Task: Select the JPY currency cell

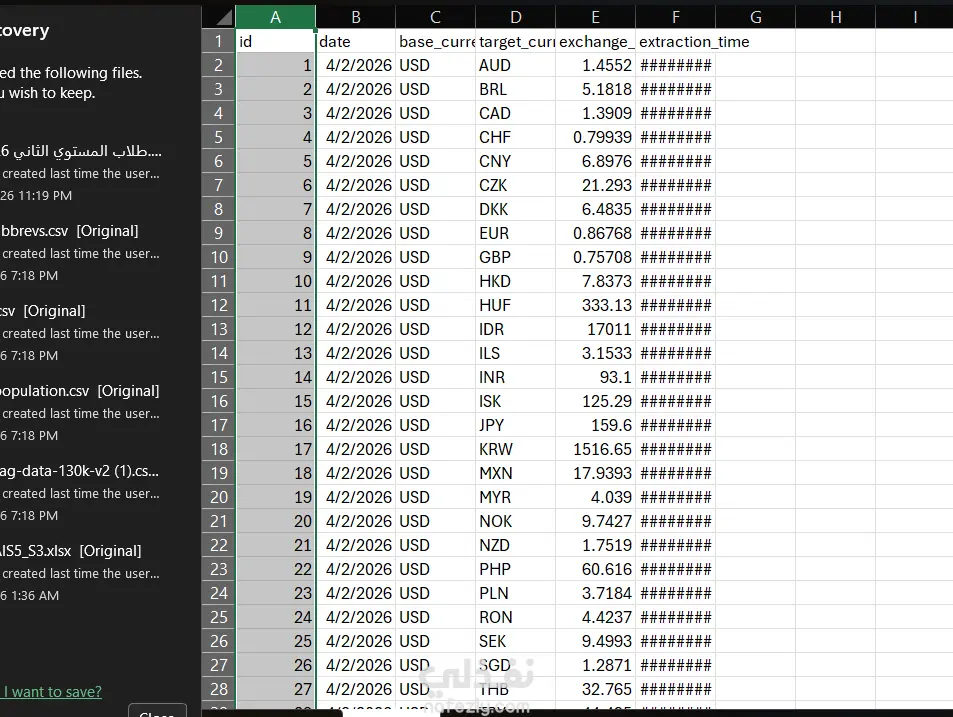Action: pos(515,425)
